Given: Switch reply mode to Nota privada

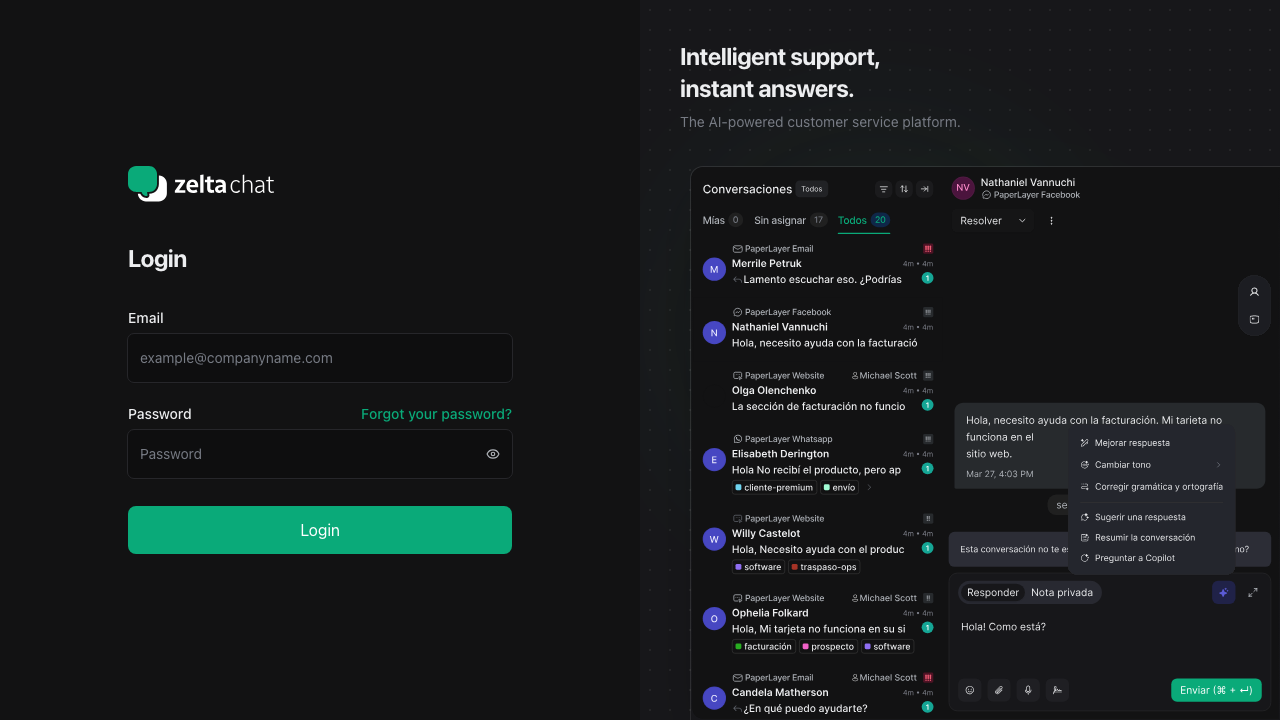Looking at the screenshot, I should (x=1062, y=592).
